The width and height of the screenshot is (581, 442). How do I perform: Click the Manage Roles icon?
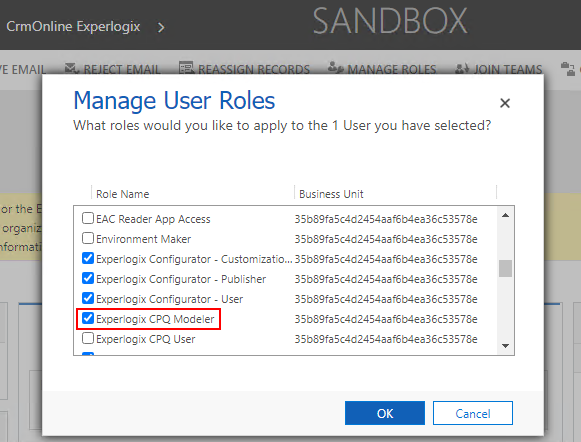pos(336,67)
